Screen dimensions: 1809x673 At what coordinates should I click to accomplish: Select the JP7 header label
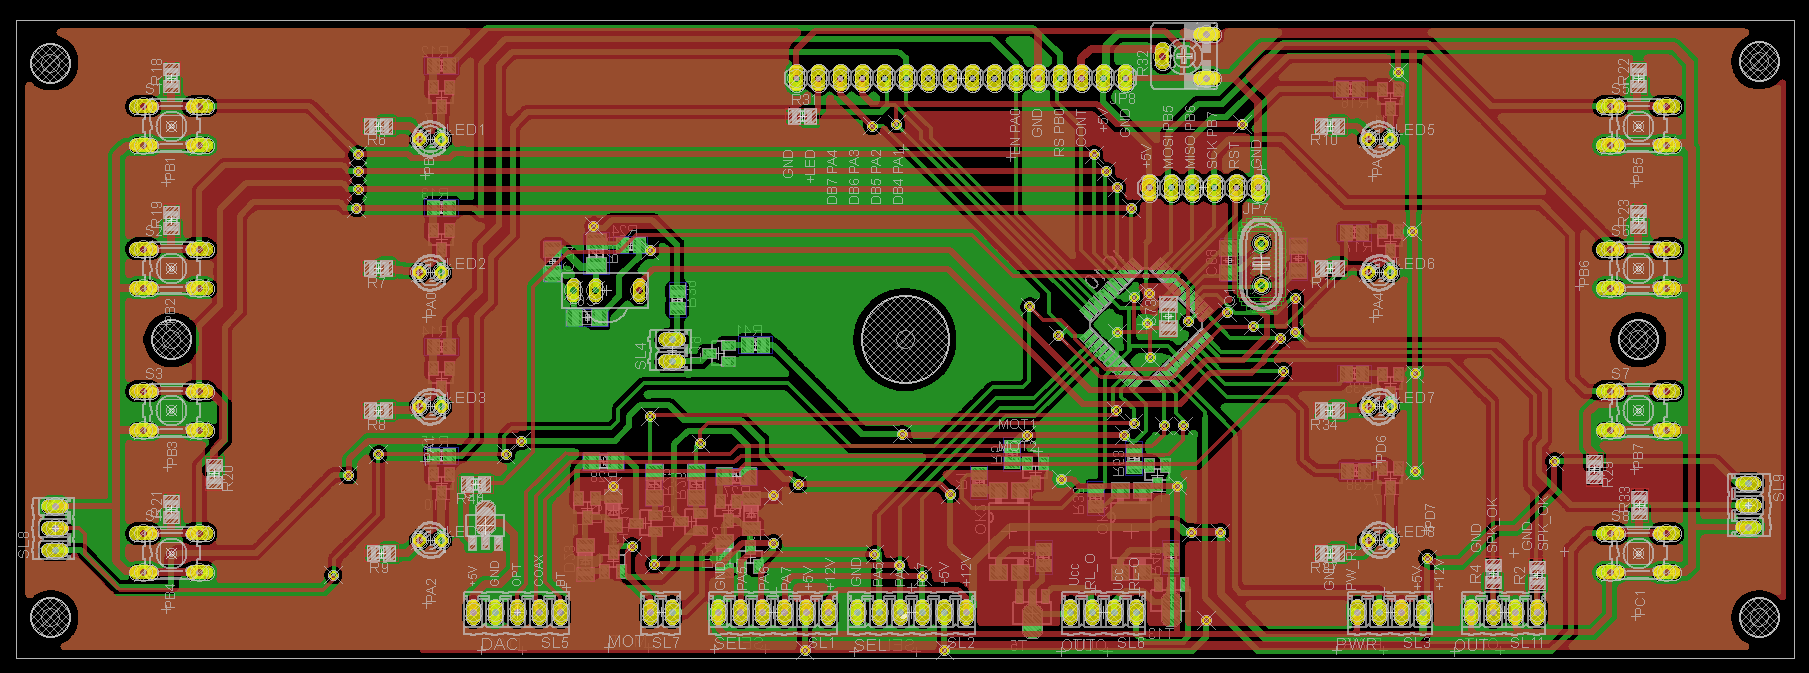[x=1256, y=209]
